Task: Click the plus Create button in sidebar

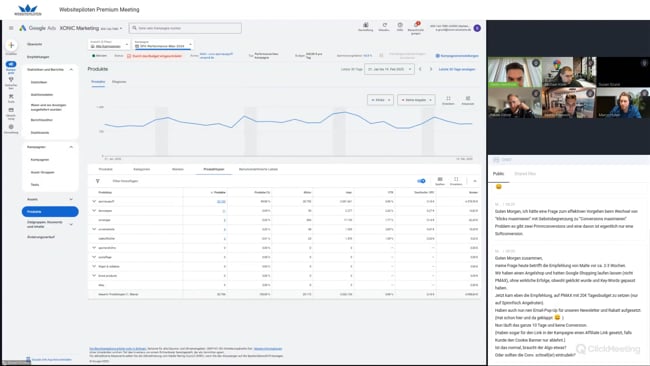Action: point(11,45)
